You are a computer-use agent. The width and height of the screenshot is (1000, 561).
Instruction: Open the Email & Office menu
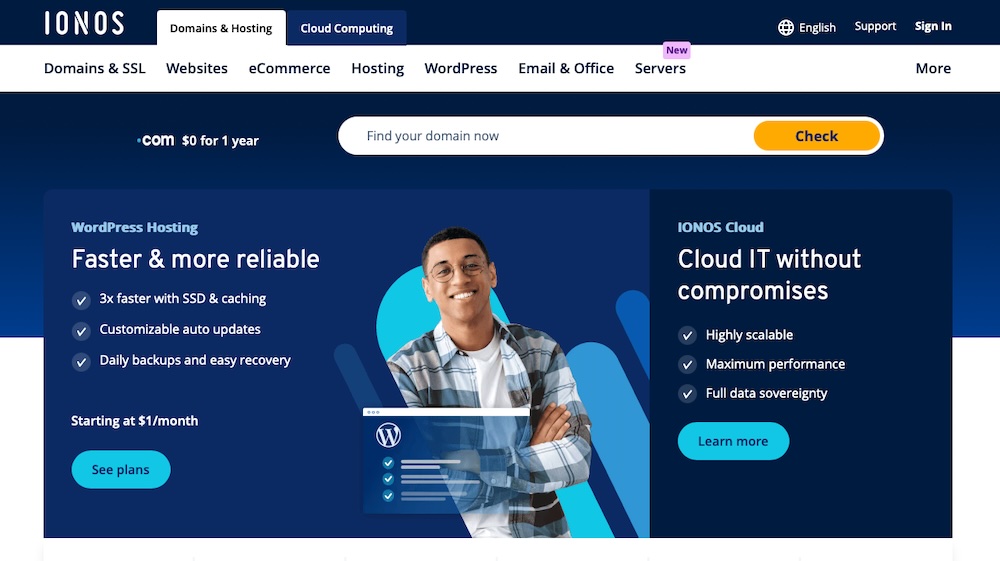click(x=566, y=68)
